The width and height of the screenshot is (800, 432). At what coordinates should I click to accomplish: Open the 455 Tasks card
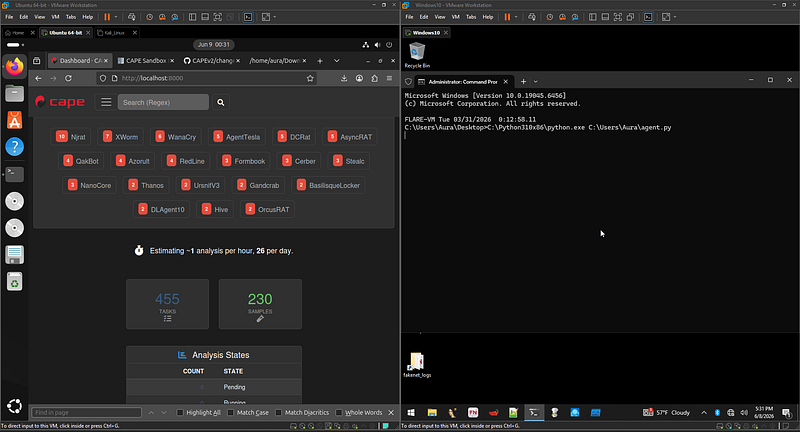167,304
